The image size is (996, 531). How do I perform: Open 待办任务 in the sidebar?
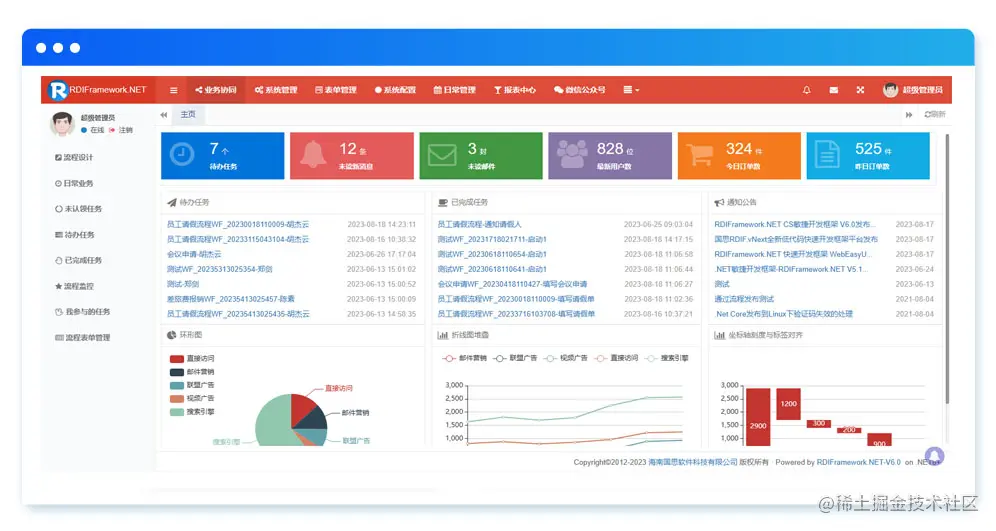pos(74,235)
